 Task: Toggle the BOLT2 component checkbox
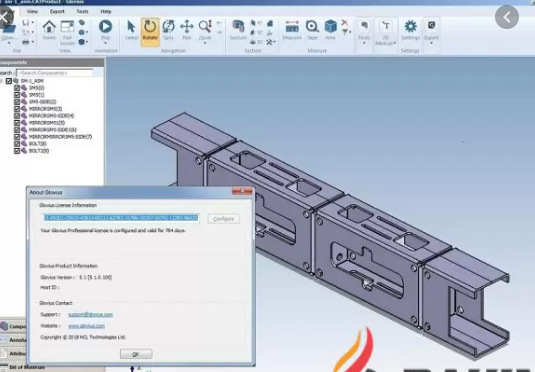pos(17,151)
